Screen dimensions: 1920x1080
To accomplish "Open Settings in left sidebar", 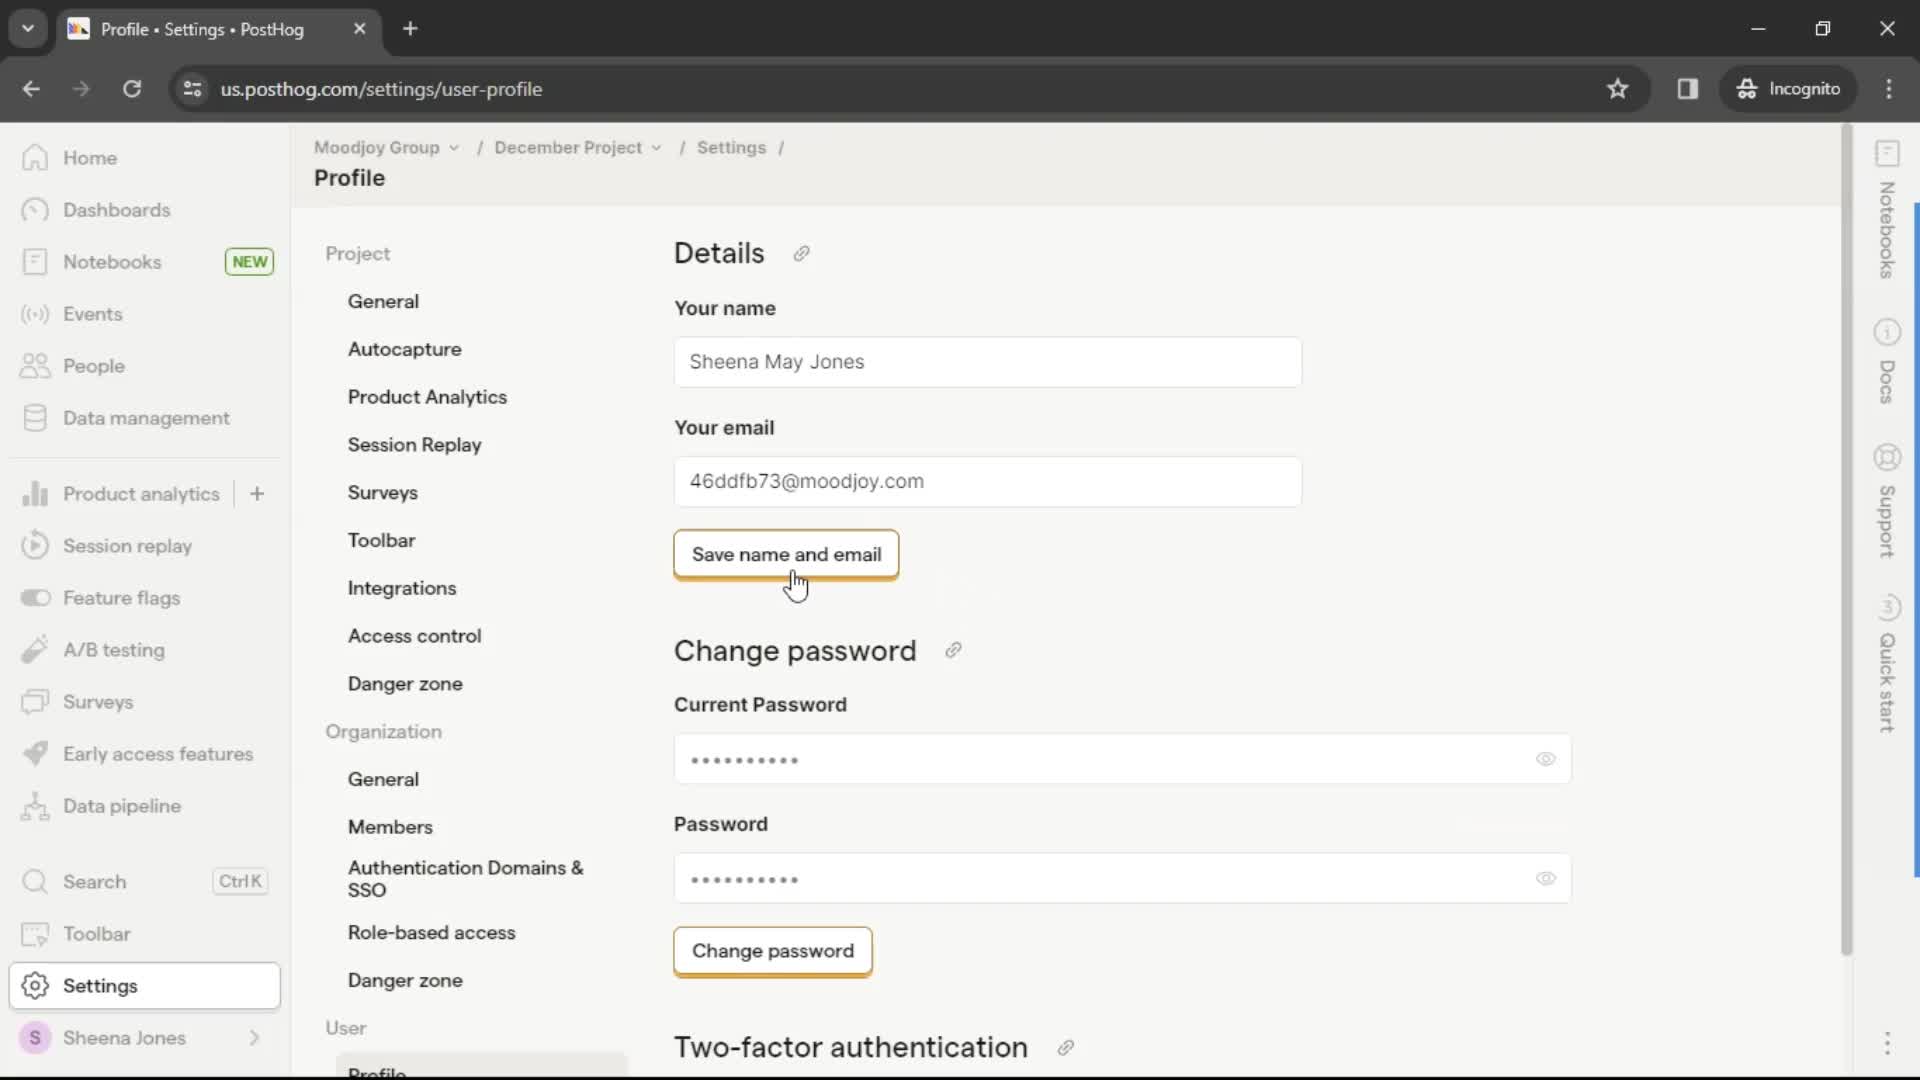I will coord(144,986).
